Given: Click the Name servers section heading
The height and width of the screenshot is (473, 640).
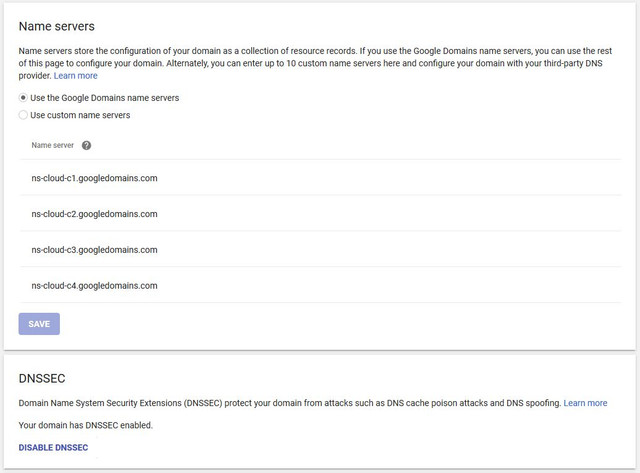Looking at the screenshot, I should [57, 26].
